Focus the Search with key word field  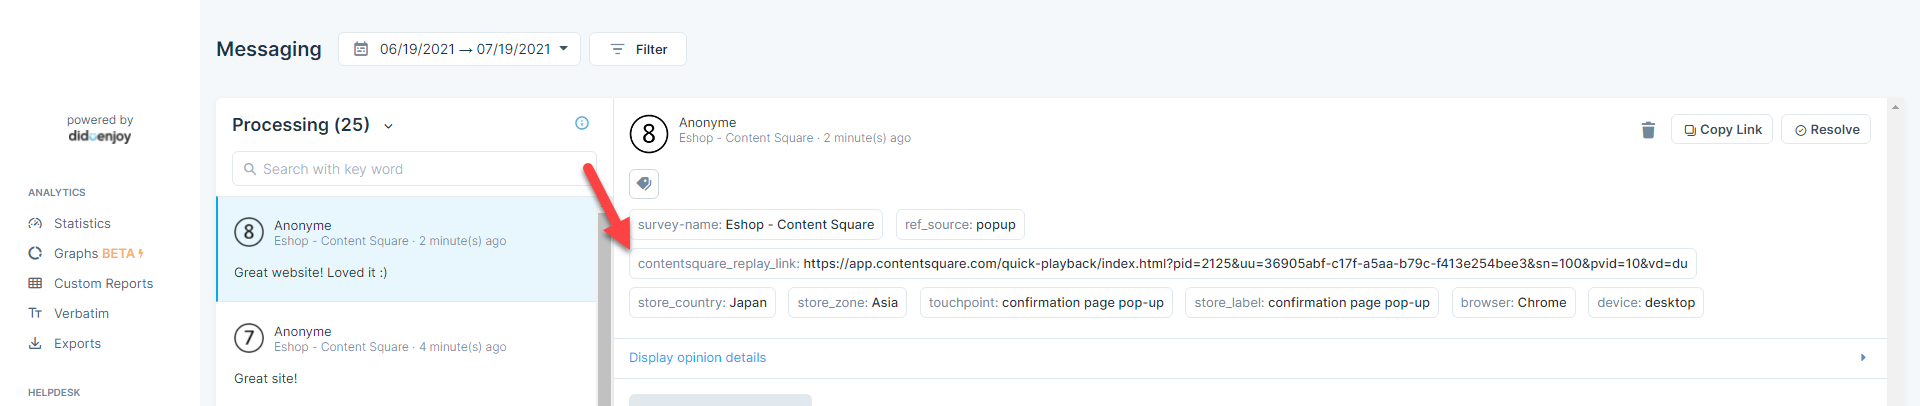(x=414, y=169)
